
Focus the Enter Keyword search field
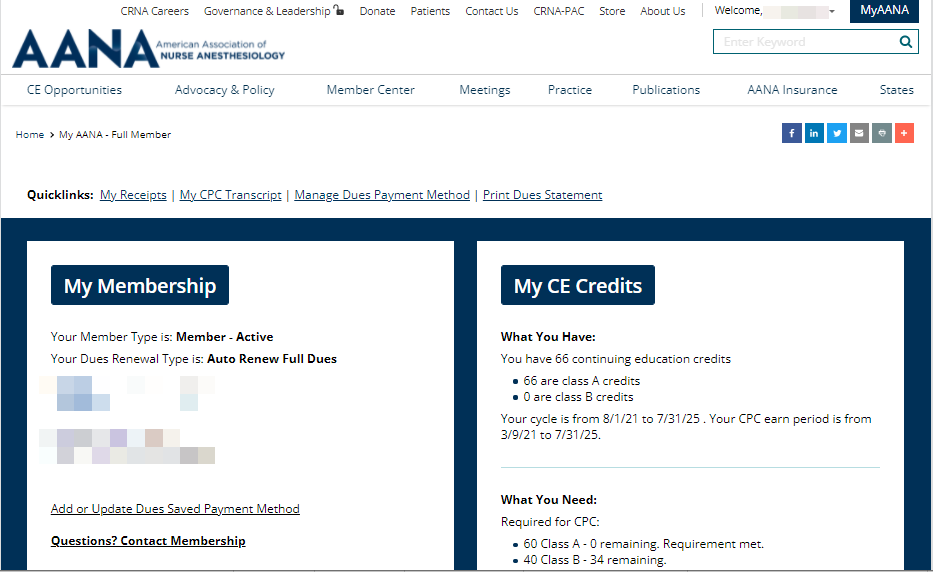click(x=803, y=42)
